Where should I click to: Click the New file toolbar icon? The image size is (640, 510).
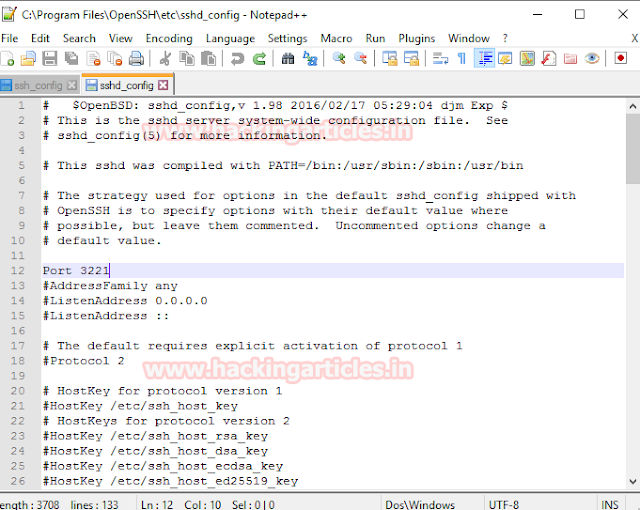pos(8,59)
